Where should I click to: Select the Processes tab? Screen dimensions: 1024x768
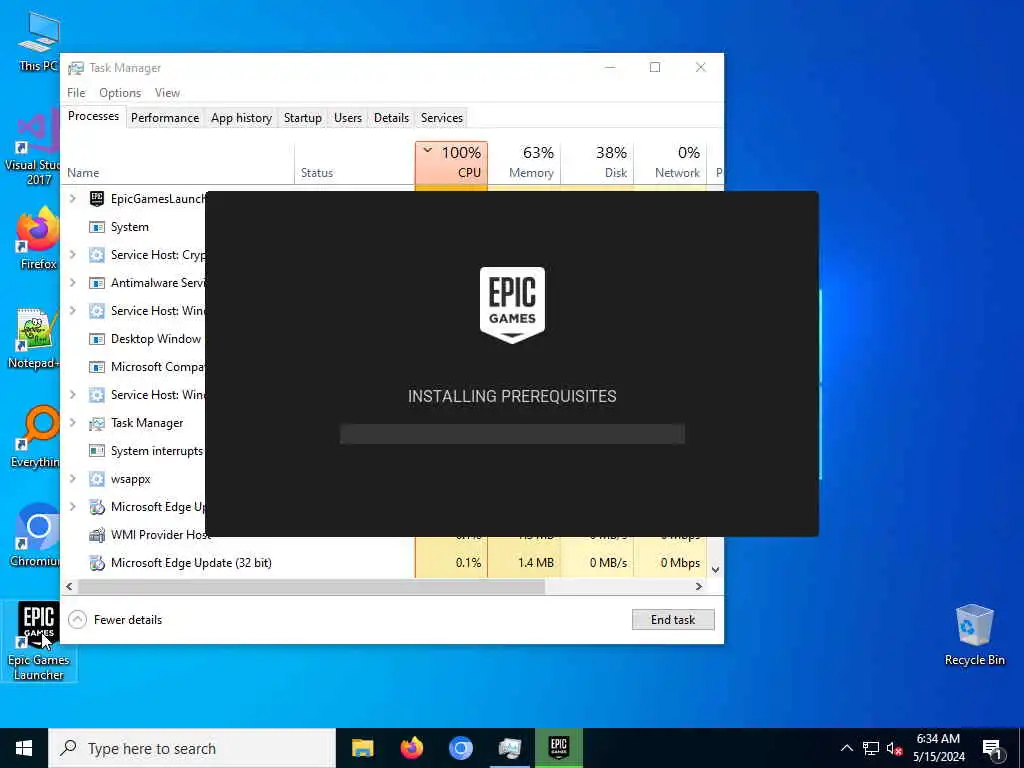[93, 116]
